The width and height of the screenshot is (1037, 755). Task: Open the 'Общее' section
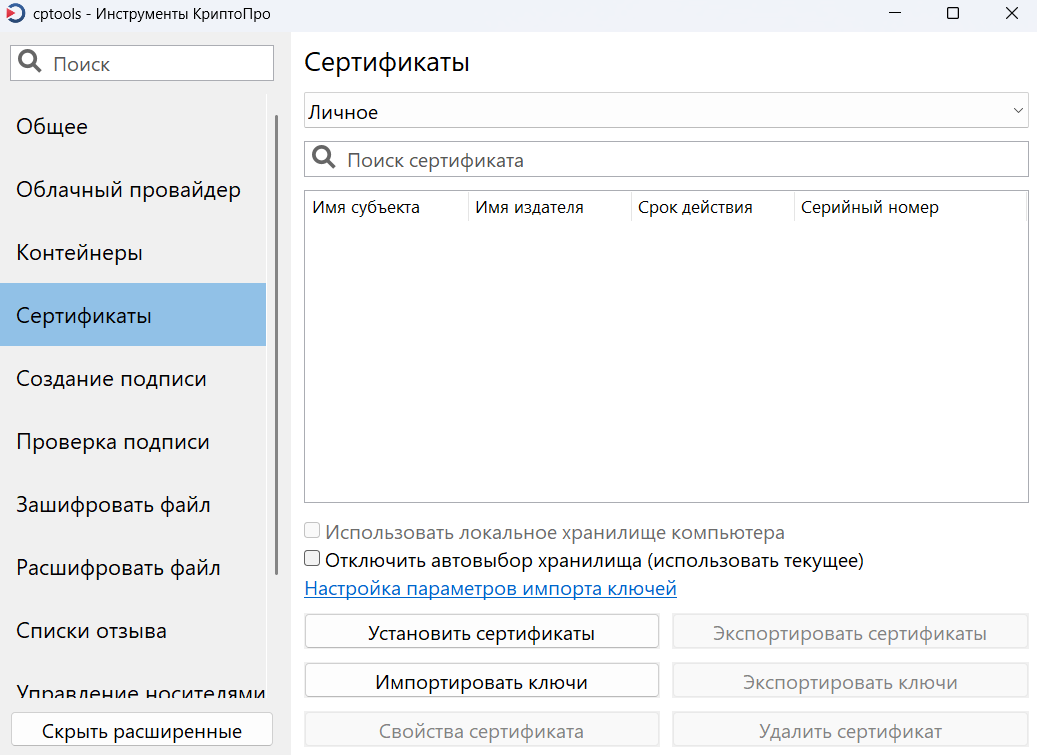[52, 127]
